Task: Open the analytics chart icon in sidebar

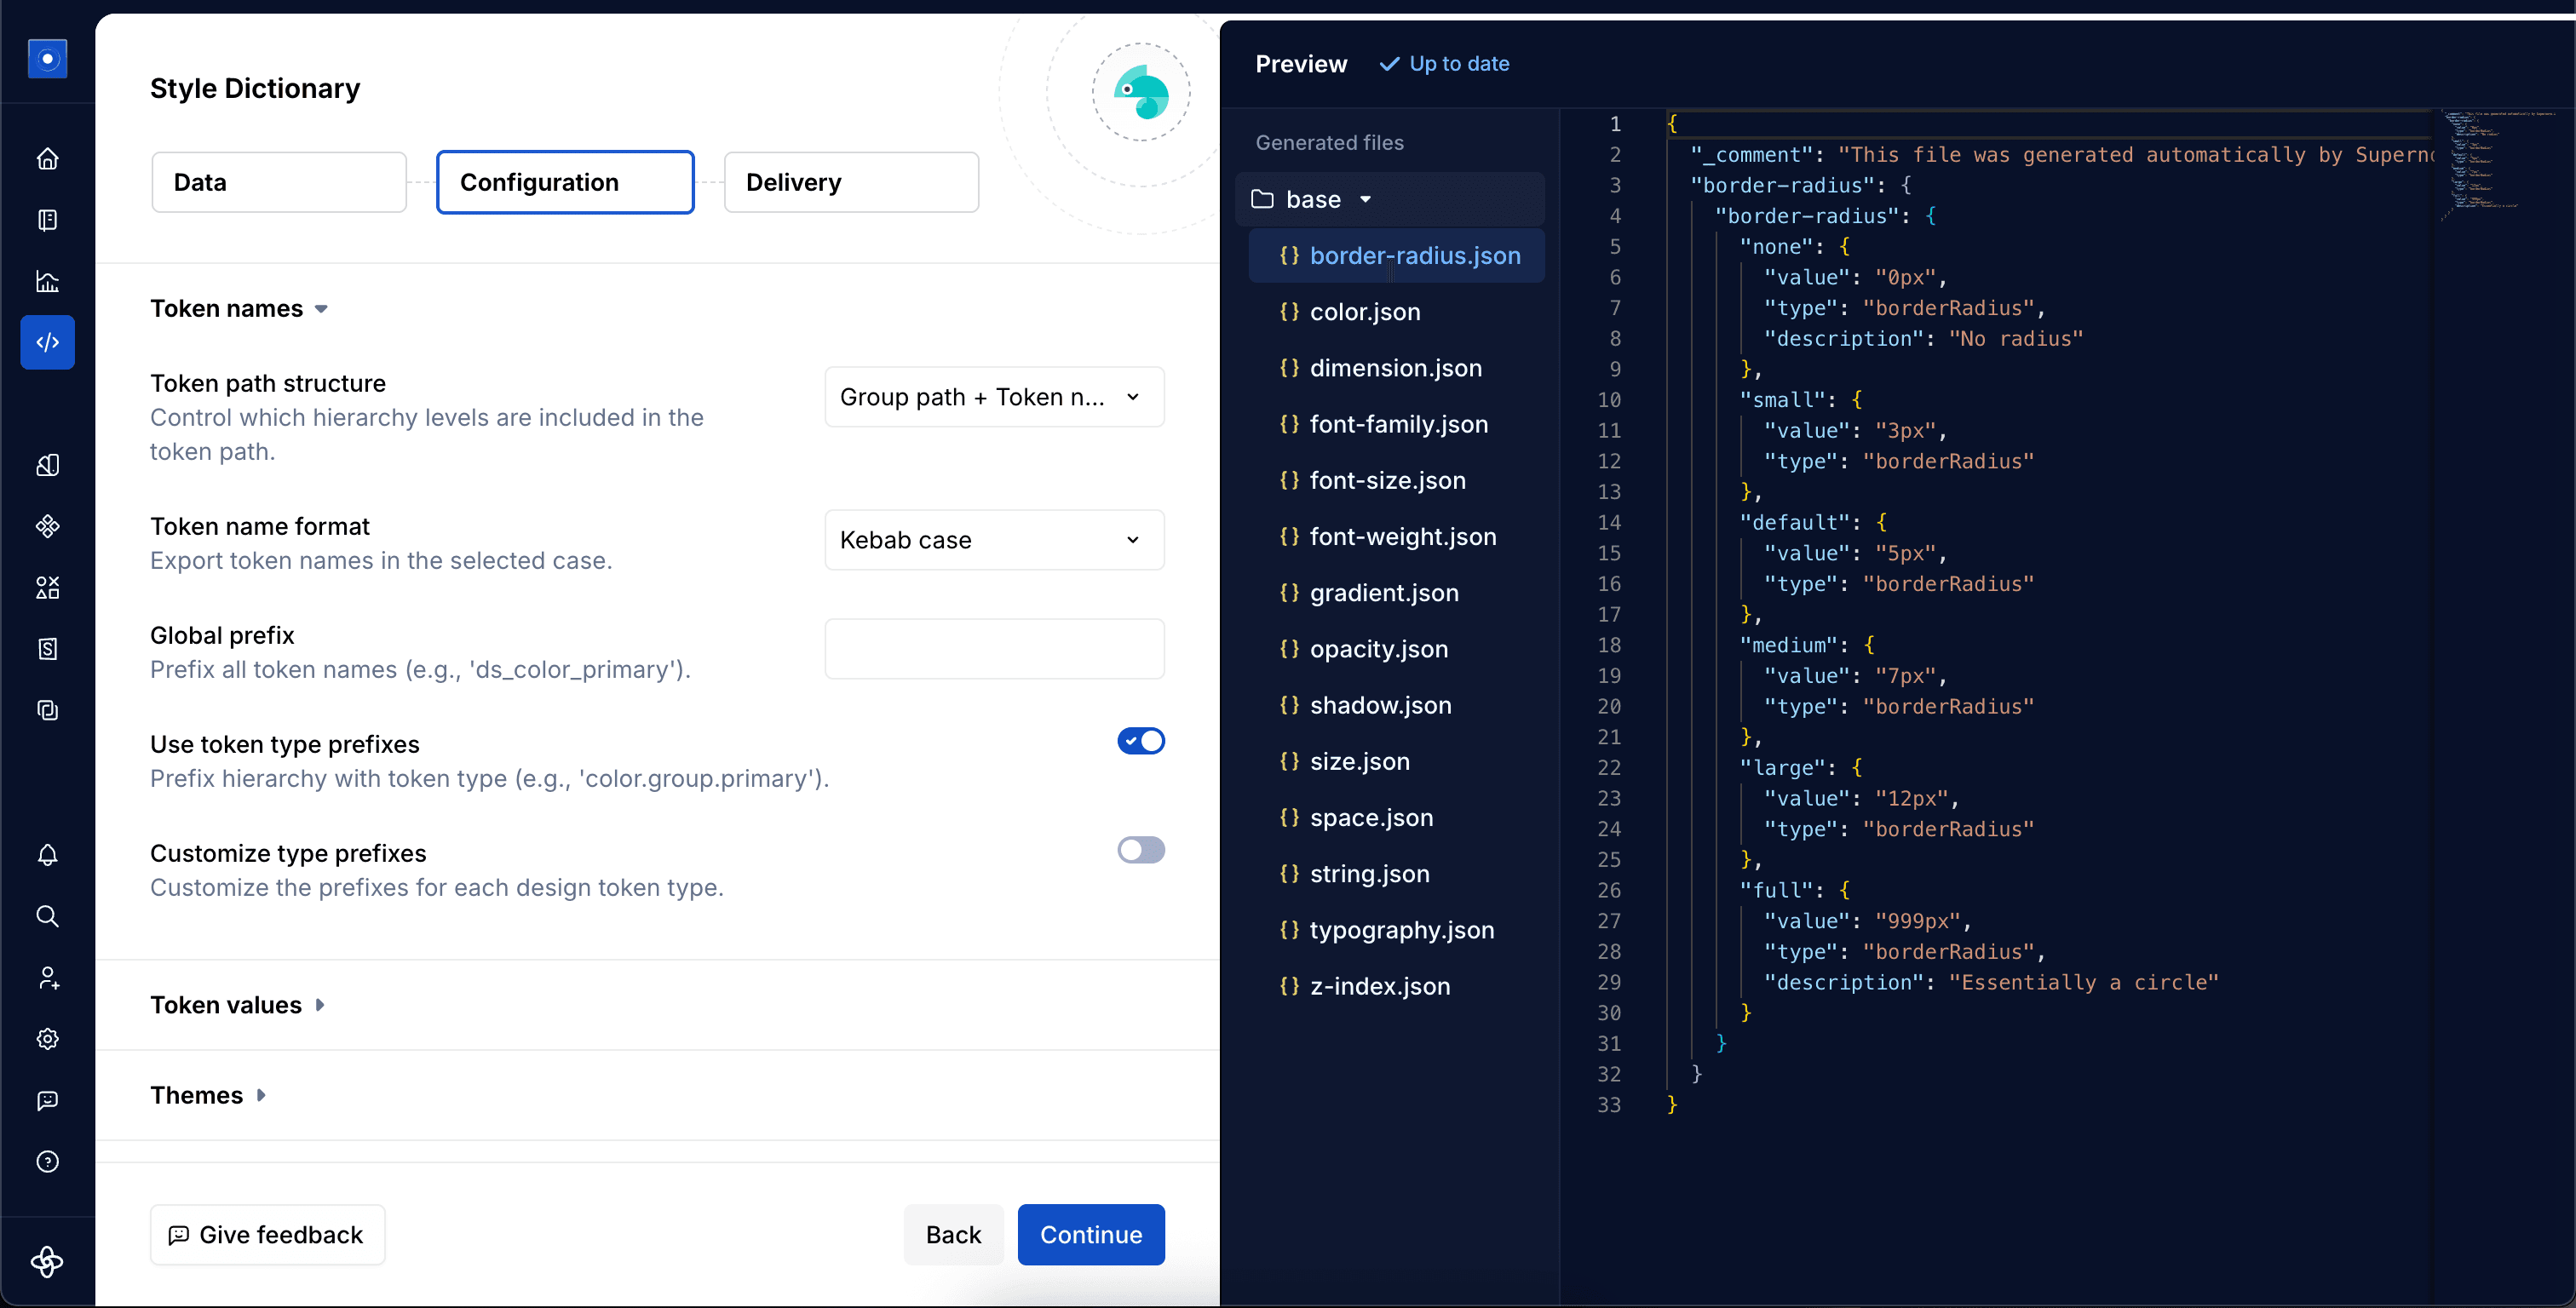Action: 47,281
